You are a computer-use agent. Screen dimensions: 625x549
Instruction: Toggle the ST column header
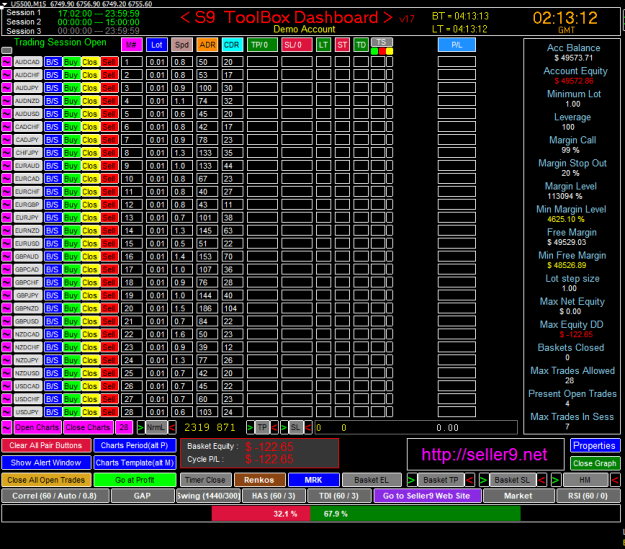pos(342,45)
